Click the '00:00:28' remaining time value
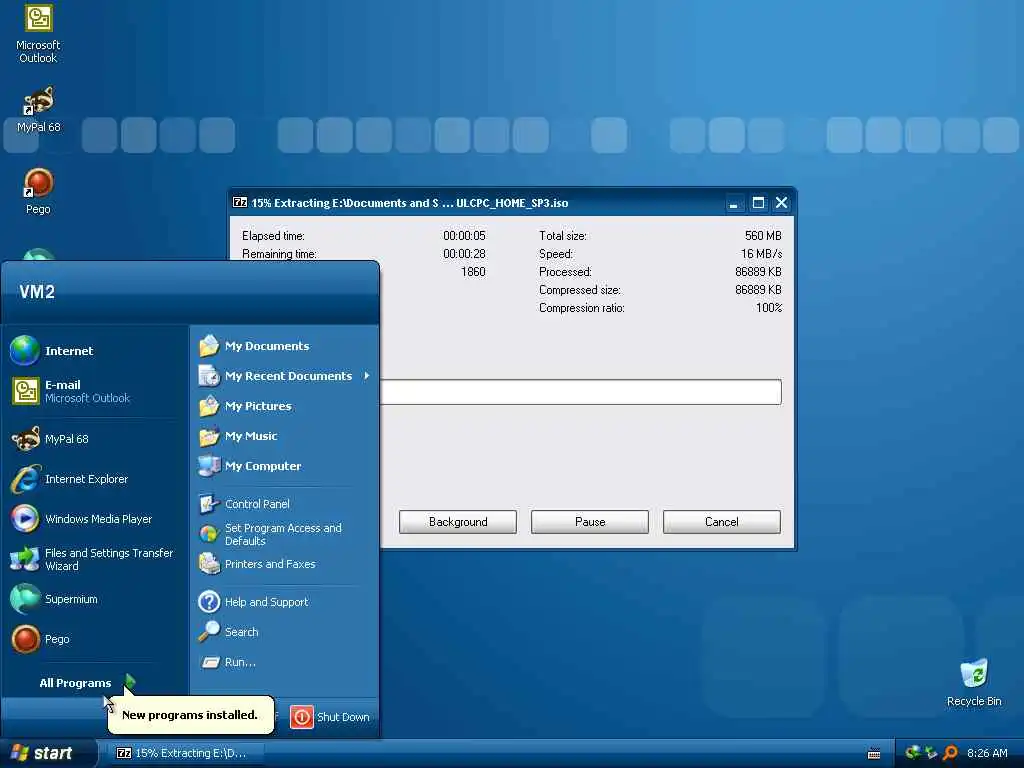The height and width of the screenshot is (768, 1024). tap(464, 253)
